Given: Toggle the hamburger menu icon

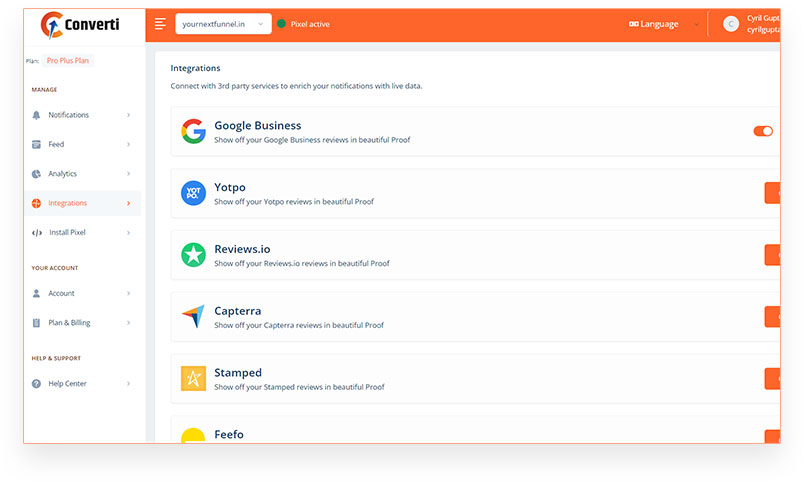Looking at the screenshot, I should coord(160,24).
